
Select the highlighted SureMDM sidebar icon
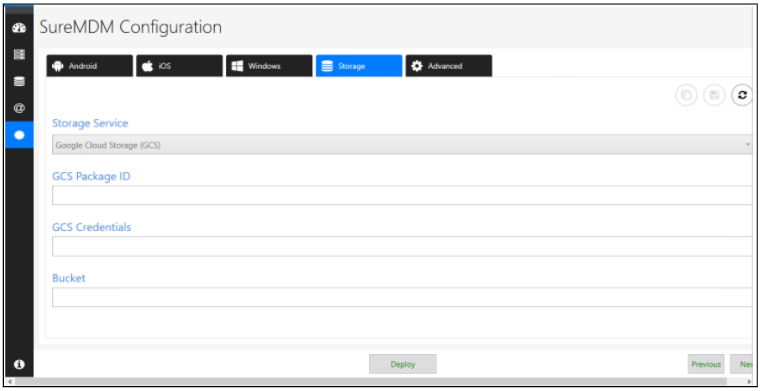19,135
